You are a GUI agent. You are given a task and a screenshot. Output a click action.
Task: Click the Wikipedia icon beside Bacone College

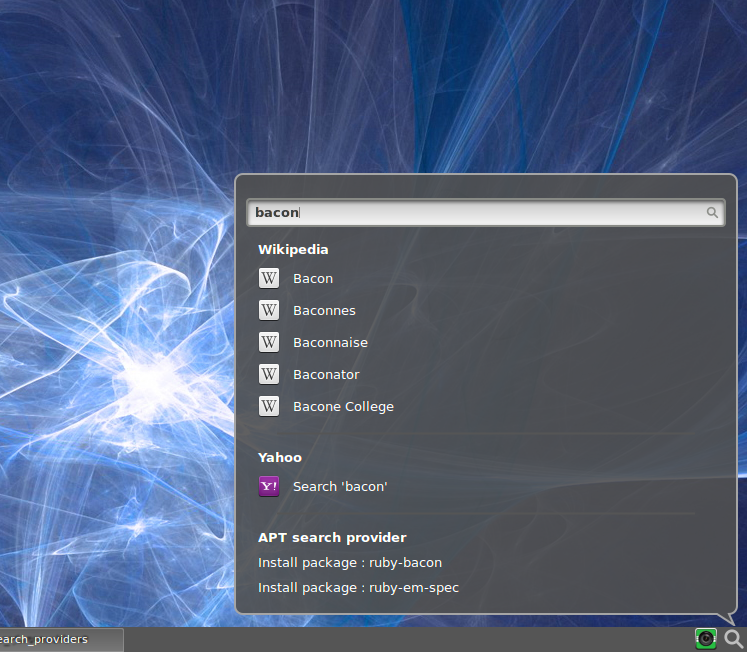tap(269, 406)
